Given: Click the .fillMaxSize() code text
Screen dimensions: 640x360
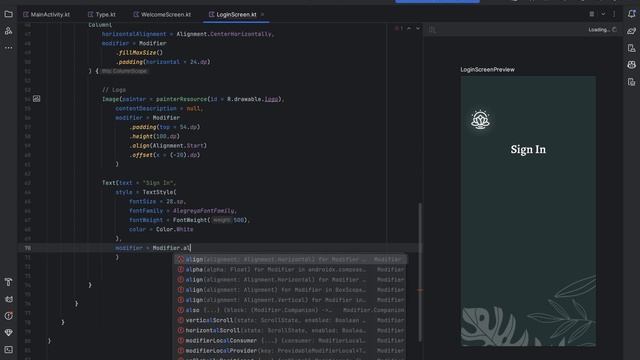Looking at the screenshot, I should (x=139, y=53).
